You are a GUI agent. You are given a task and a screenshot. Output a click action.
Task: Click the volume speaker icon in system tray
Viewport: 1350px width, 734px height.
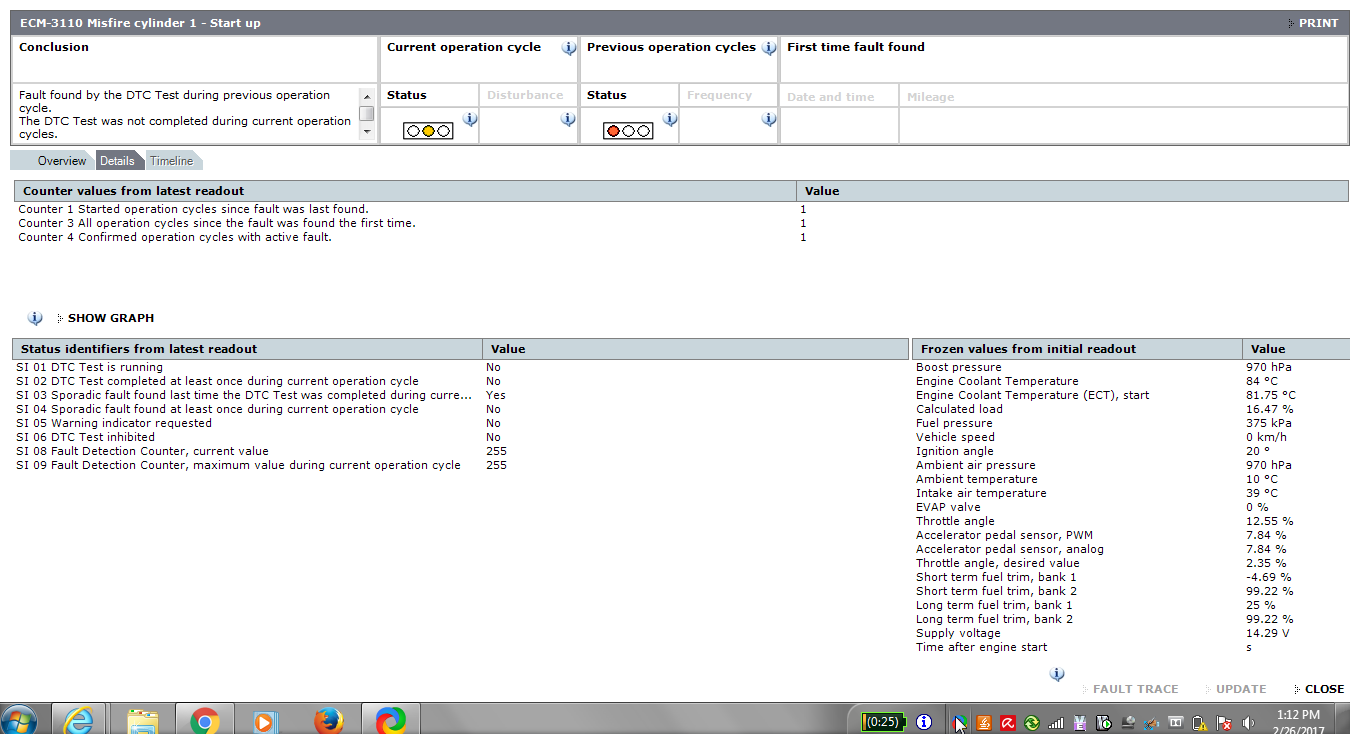(1248, 722)
